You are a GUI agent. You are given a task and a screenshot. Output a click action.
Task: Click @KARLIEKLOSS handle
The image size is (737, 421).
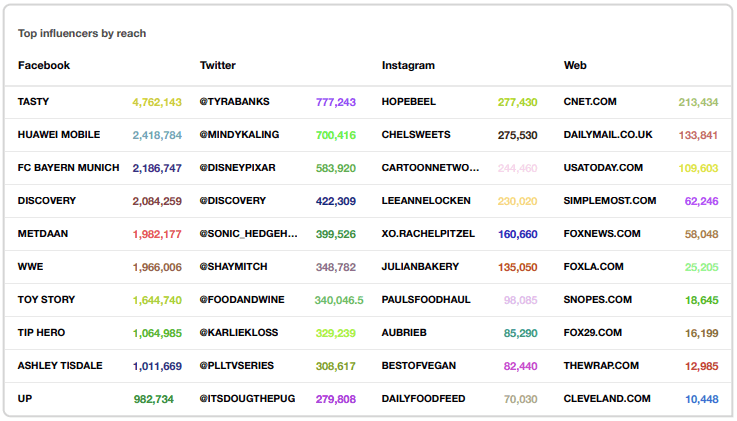(239, 332)
